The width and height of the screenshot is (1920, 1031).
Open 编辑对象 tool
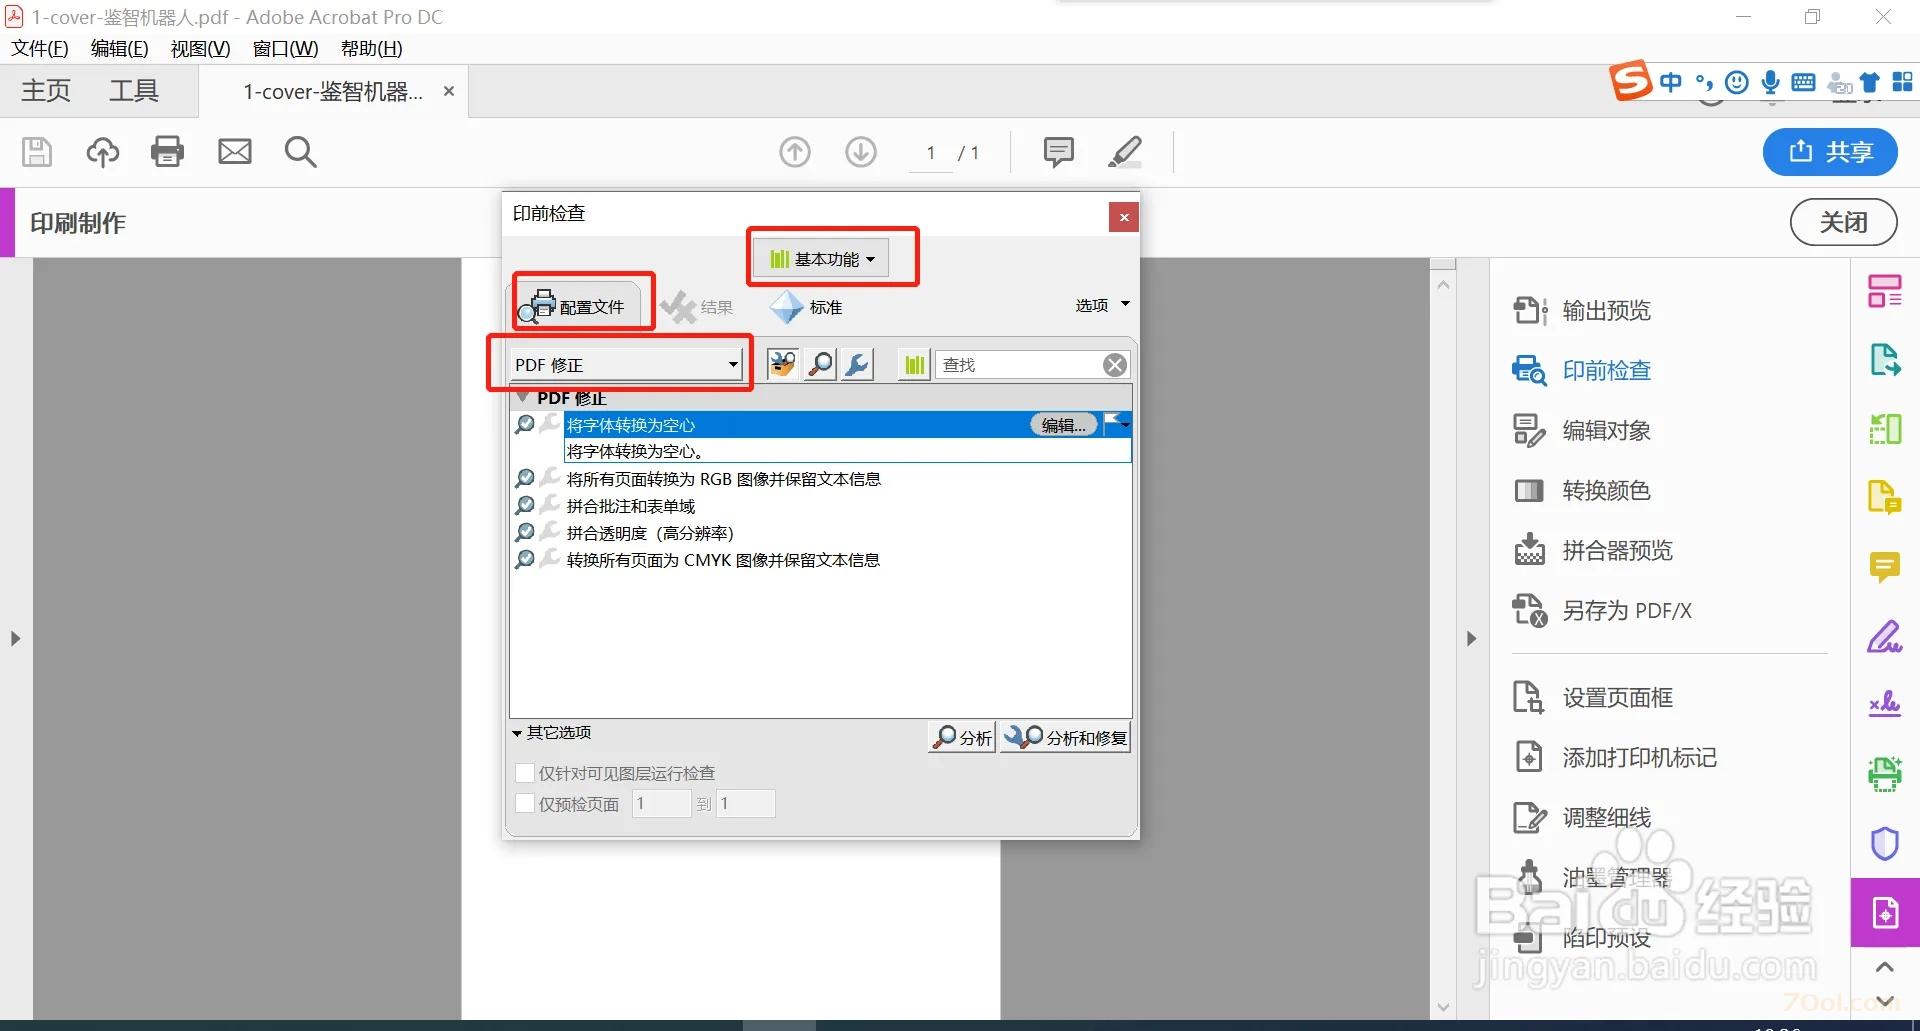(x=1581, y=431)
